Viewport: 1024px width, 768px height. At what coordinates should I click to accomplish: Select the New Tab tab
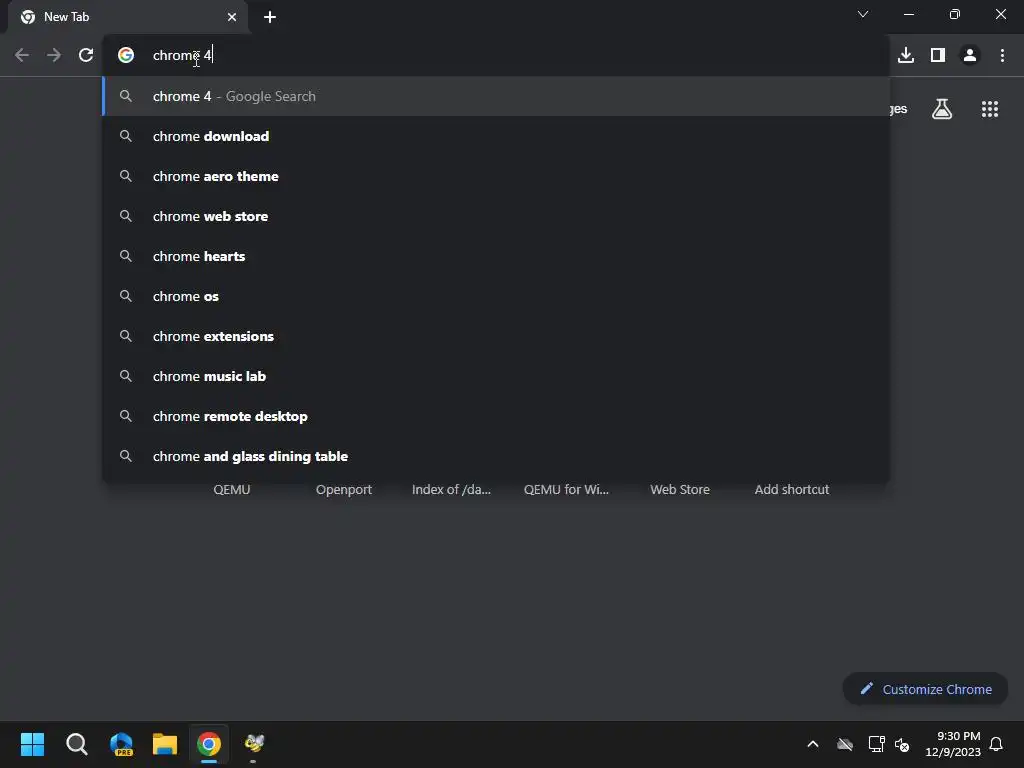[128, 17]
